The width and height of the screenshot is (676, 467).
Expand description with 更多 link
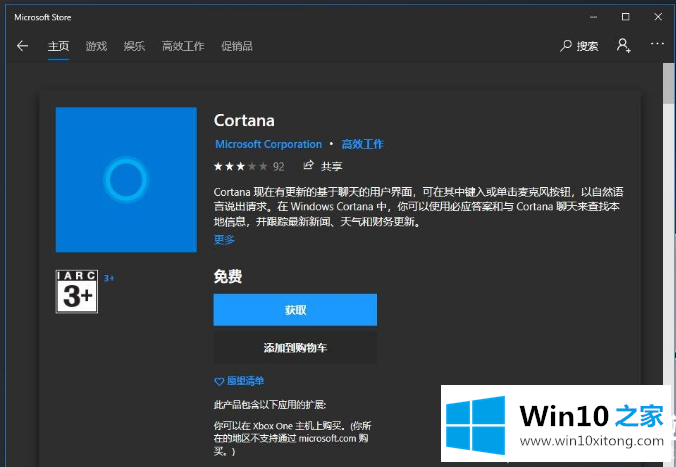pyautogui.click(x=224, y=239)
